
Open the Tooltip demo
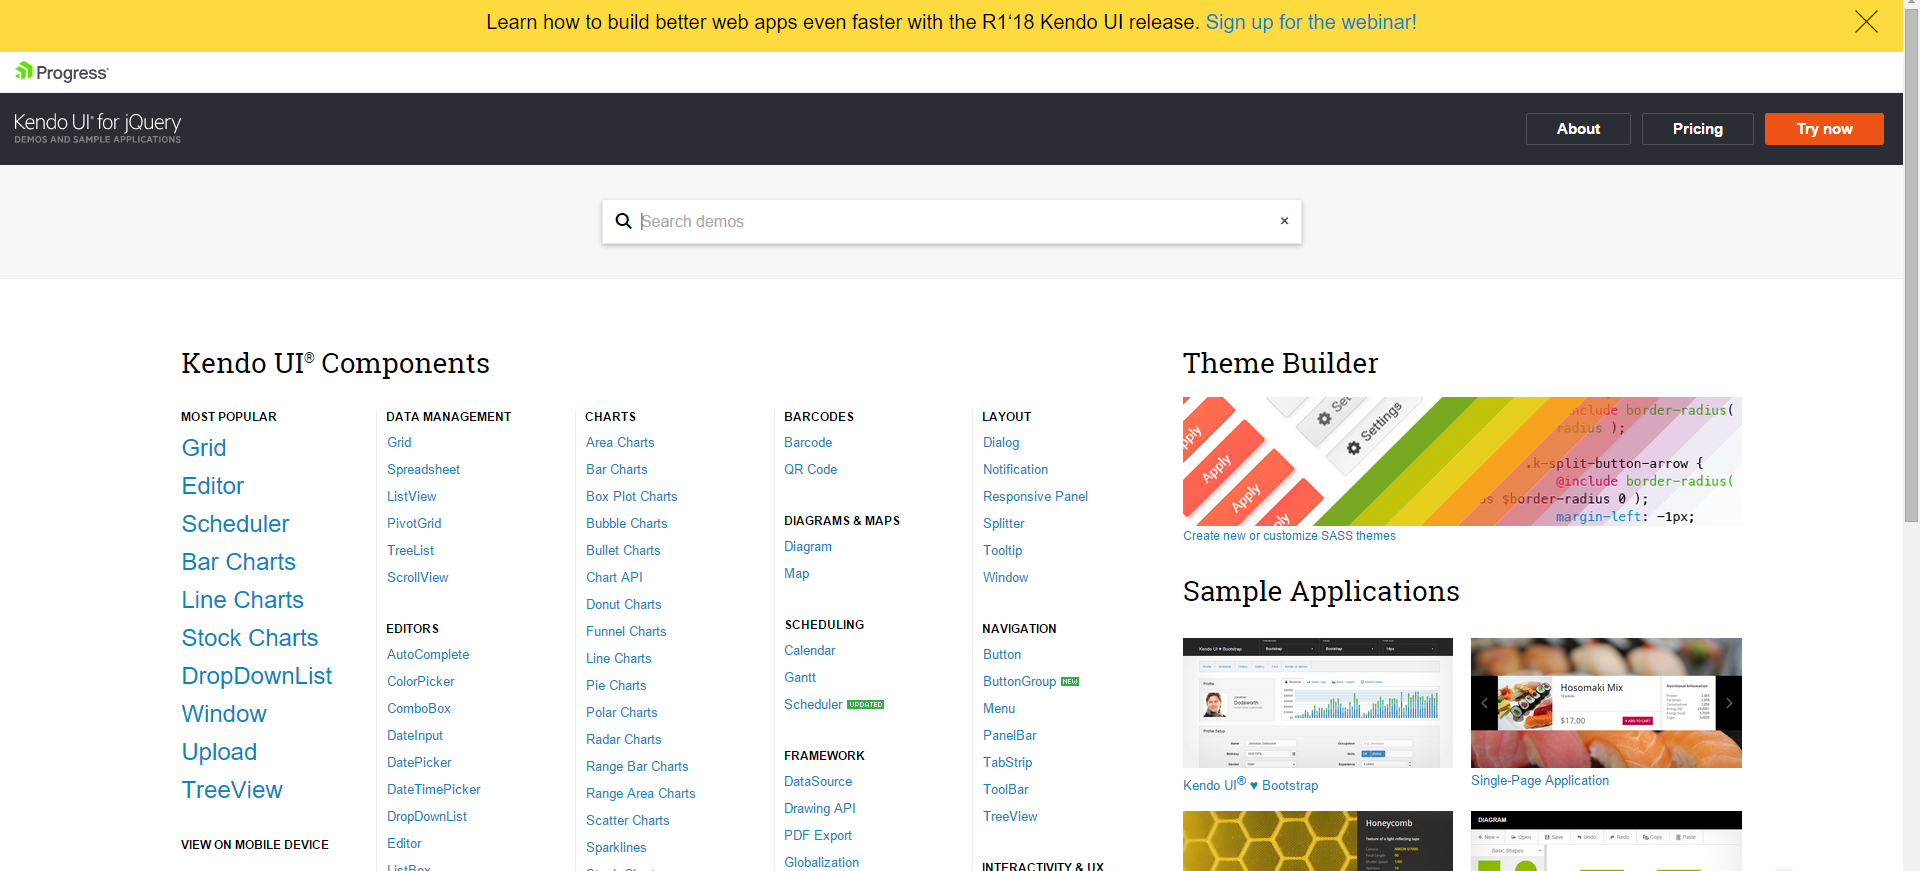pos(1002,550)
